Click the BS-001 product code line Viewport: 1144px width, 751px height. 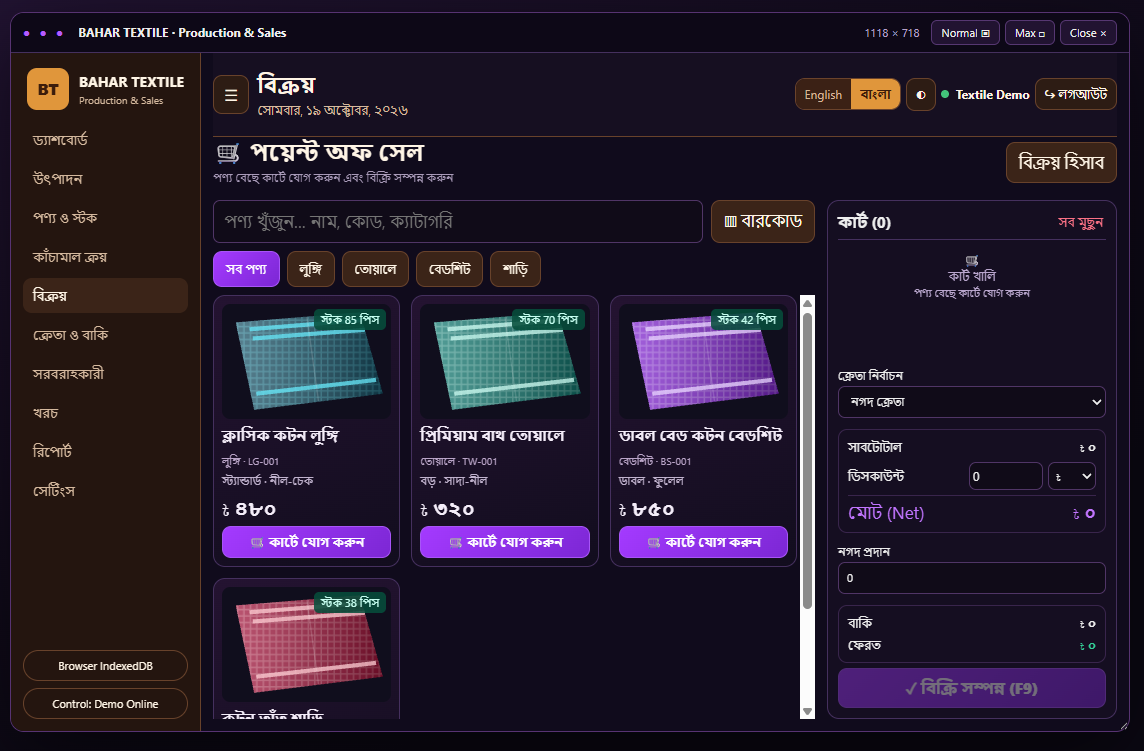(655, 461)
